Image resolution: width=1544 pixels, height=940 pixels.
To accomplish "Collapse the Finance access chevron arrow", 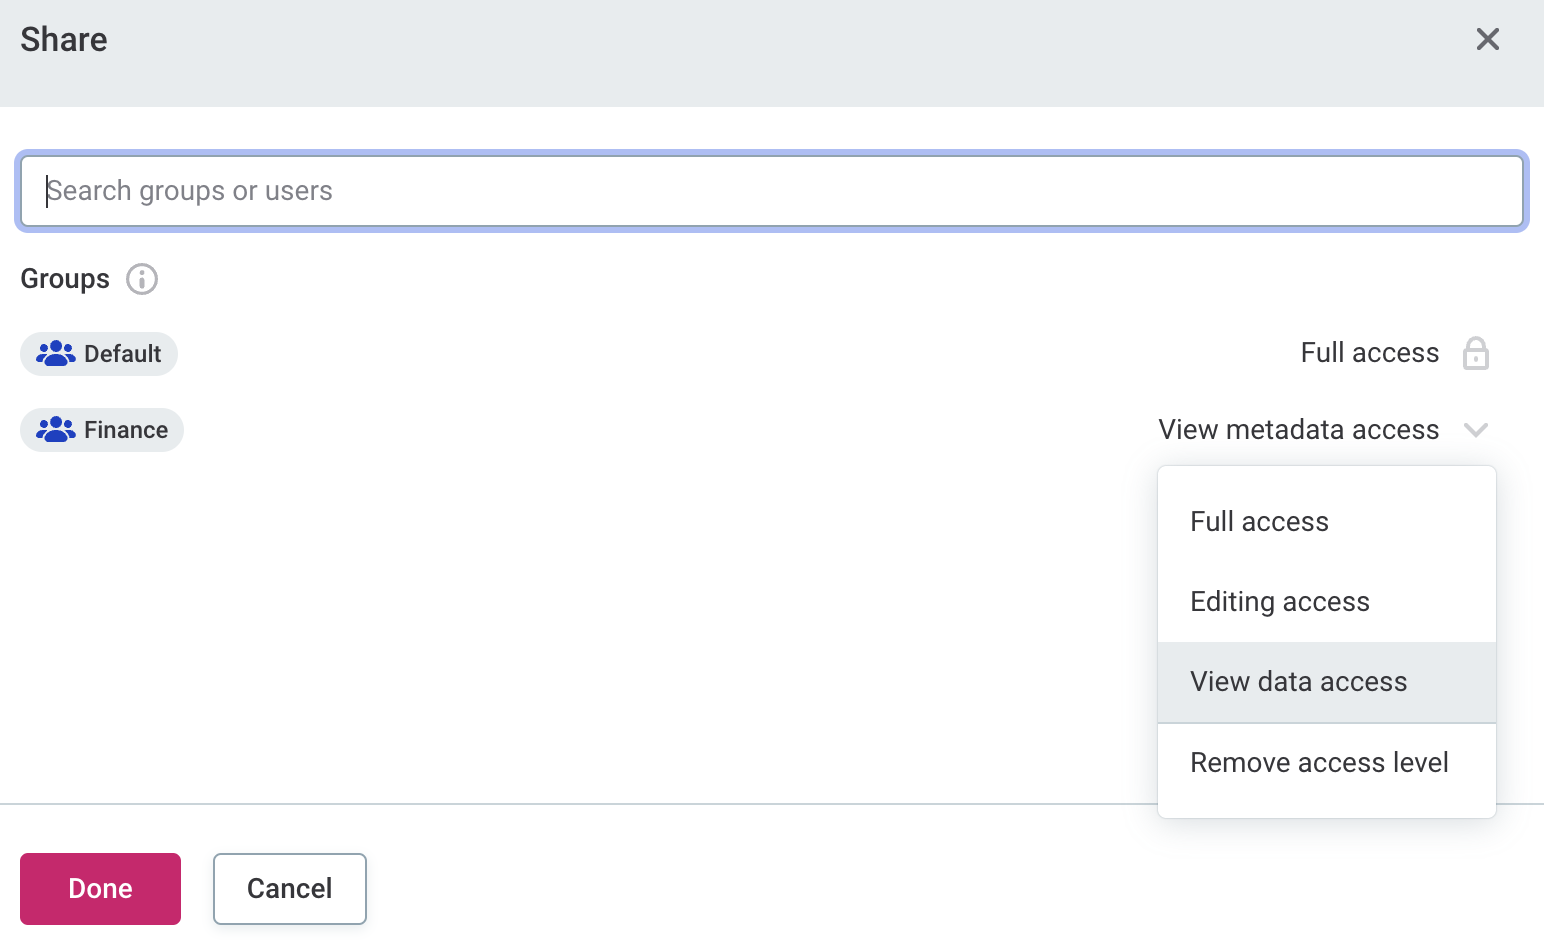I will [x=1475, y=430].
